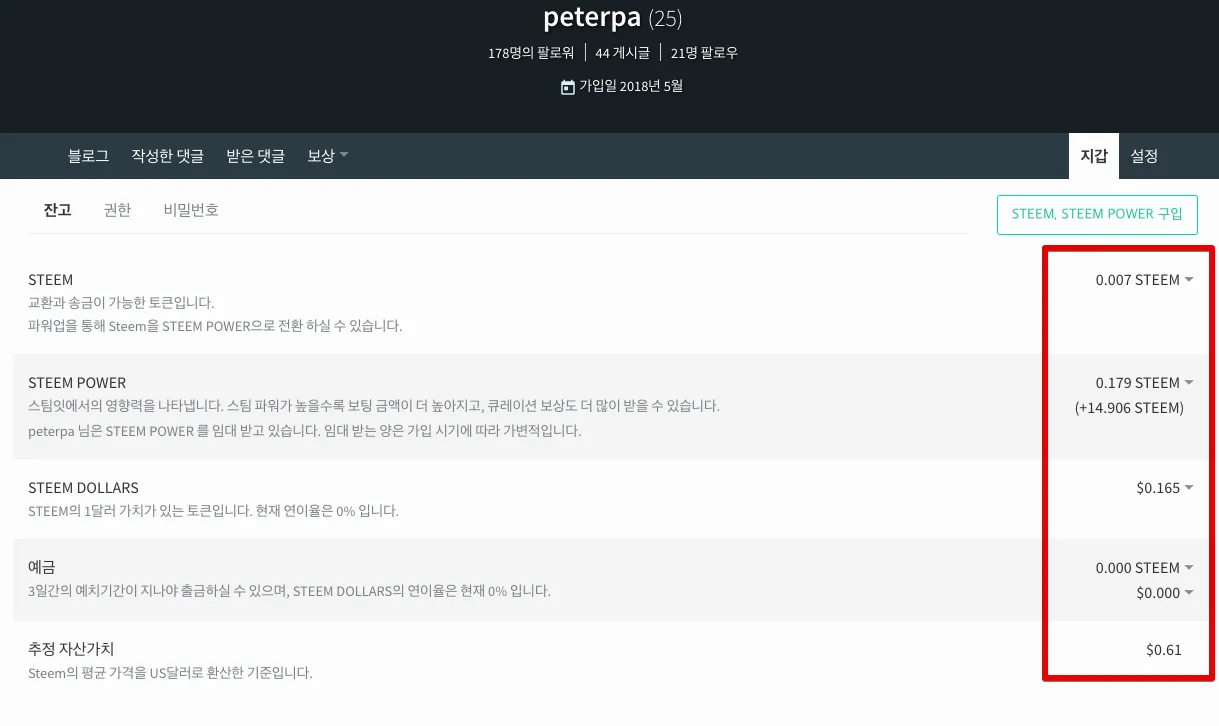1219x726 pixels.
Task: Click the calendar icon beside join date
Action: click(x=568, y=87)
